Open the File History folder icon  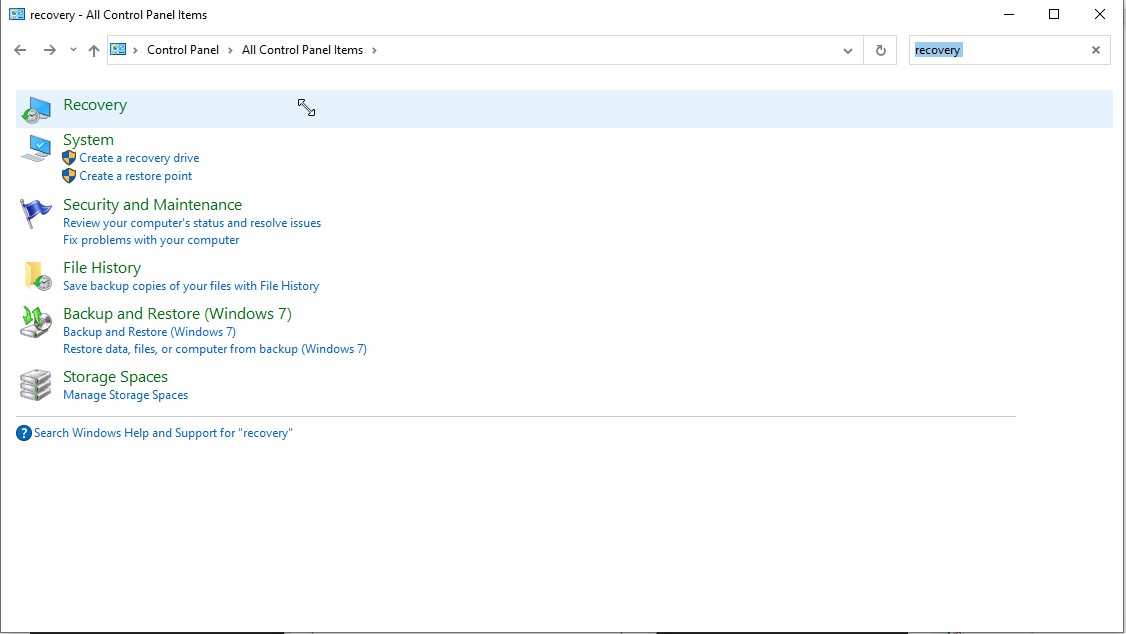click(36, 276)
